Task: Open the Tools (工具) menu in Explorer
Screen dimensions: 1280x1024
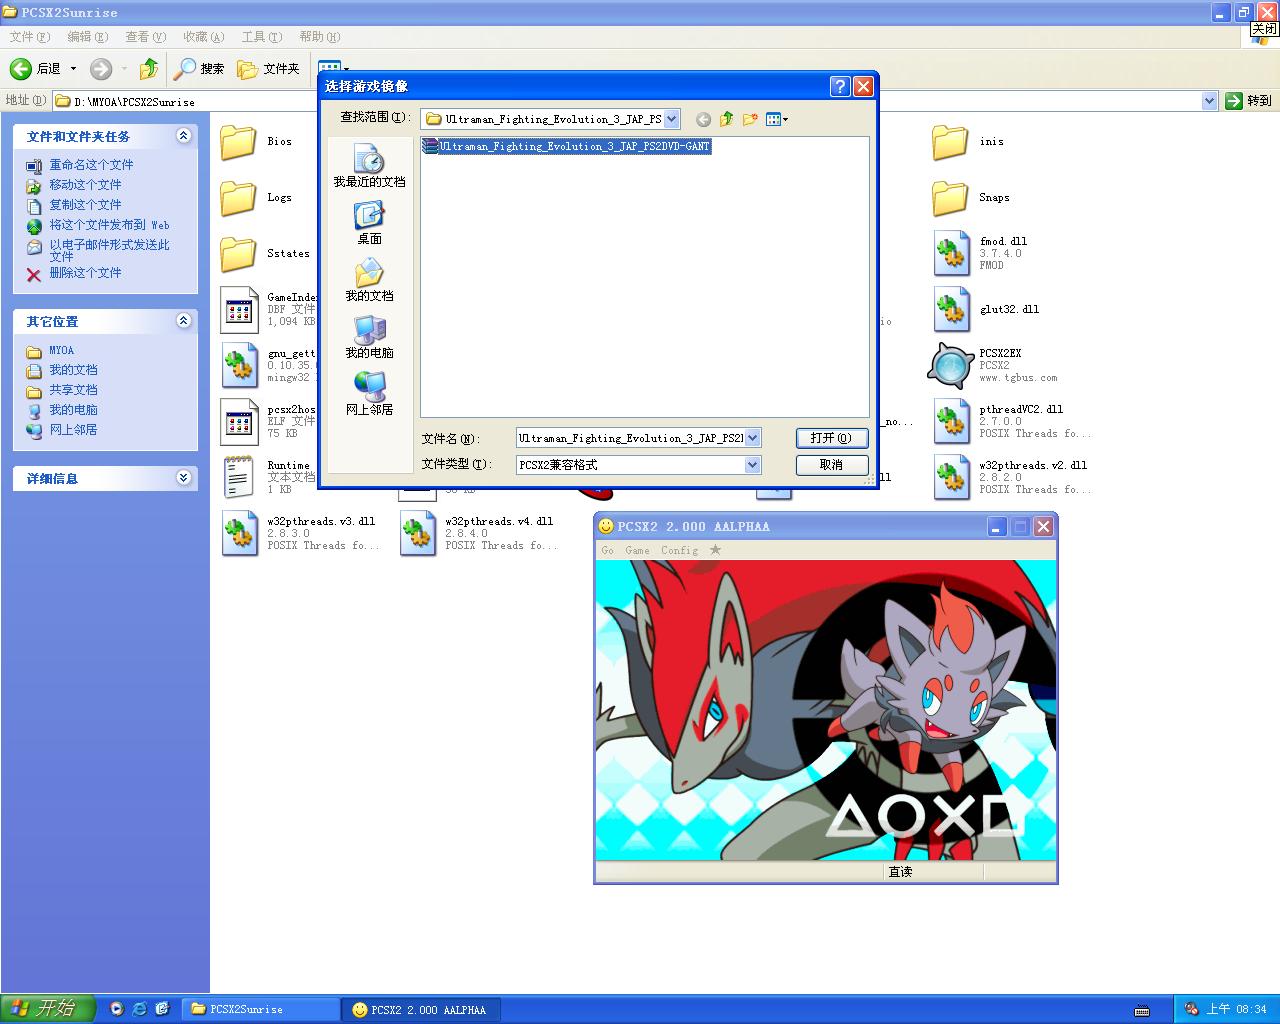Action: coord(261,37)
